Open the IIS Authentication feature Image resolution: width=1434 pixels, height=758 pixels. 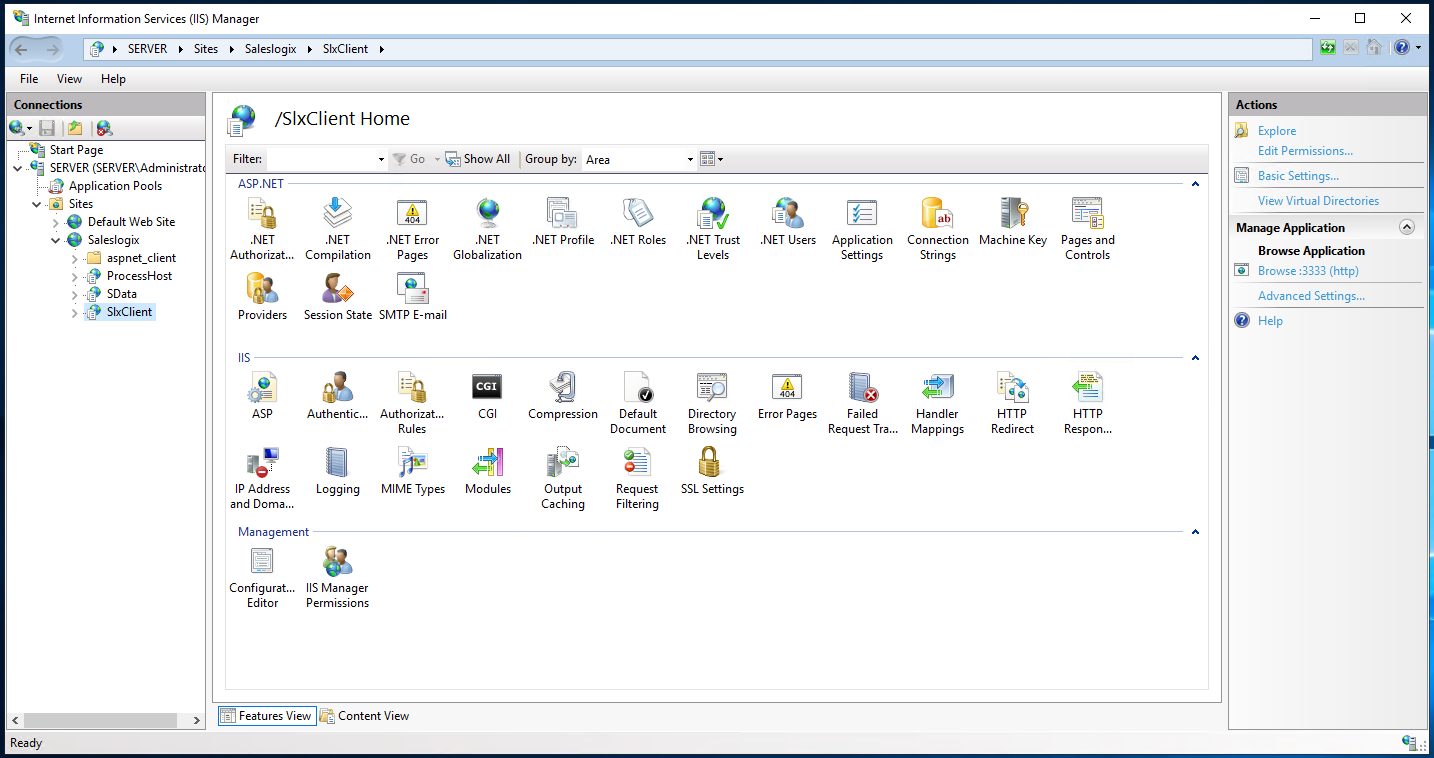pyautogui.click(x=338, y=396)
